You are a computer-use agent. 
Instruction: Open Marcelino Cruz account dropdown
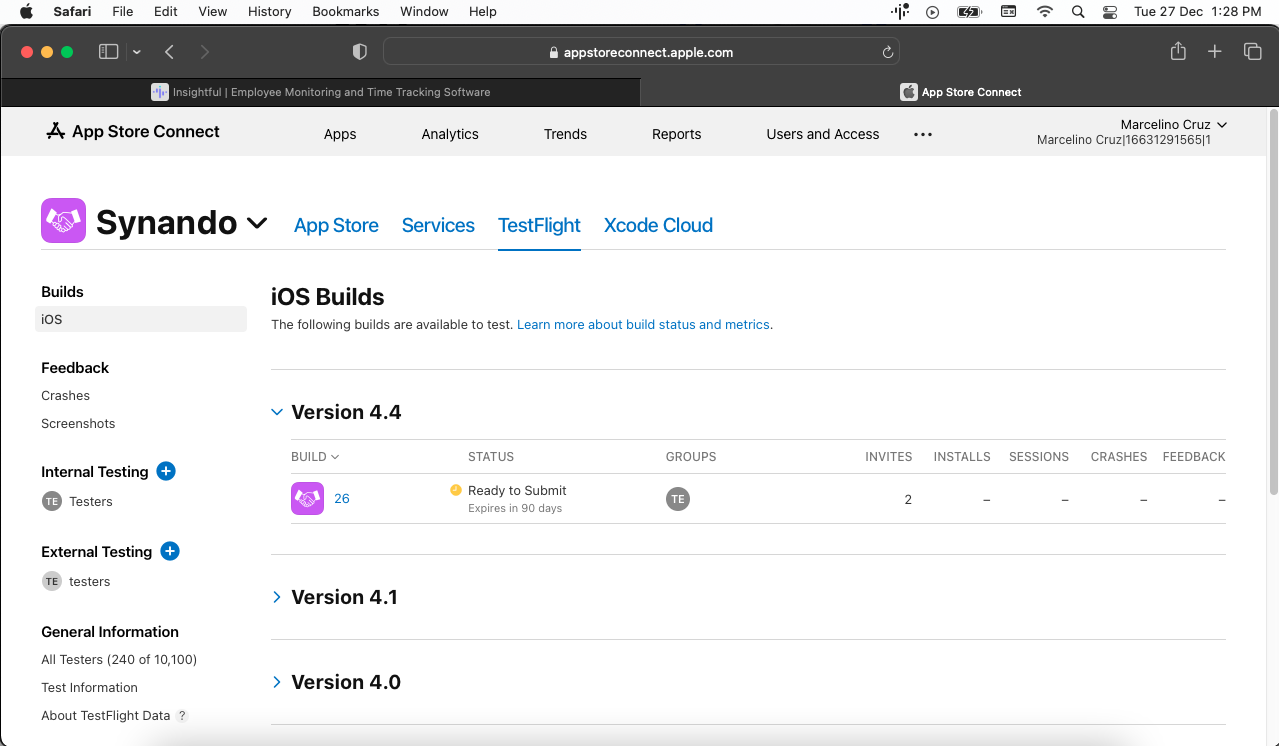pyautogui.click(x=1174, y=124)
